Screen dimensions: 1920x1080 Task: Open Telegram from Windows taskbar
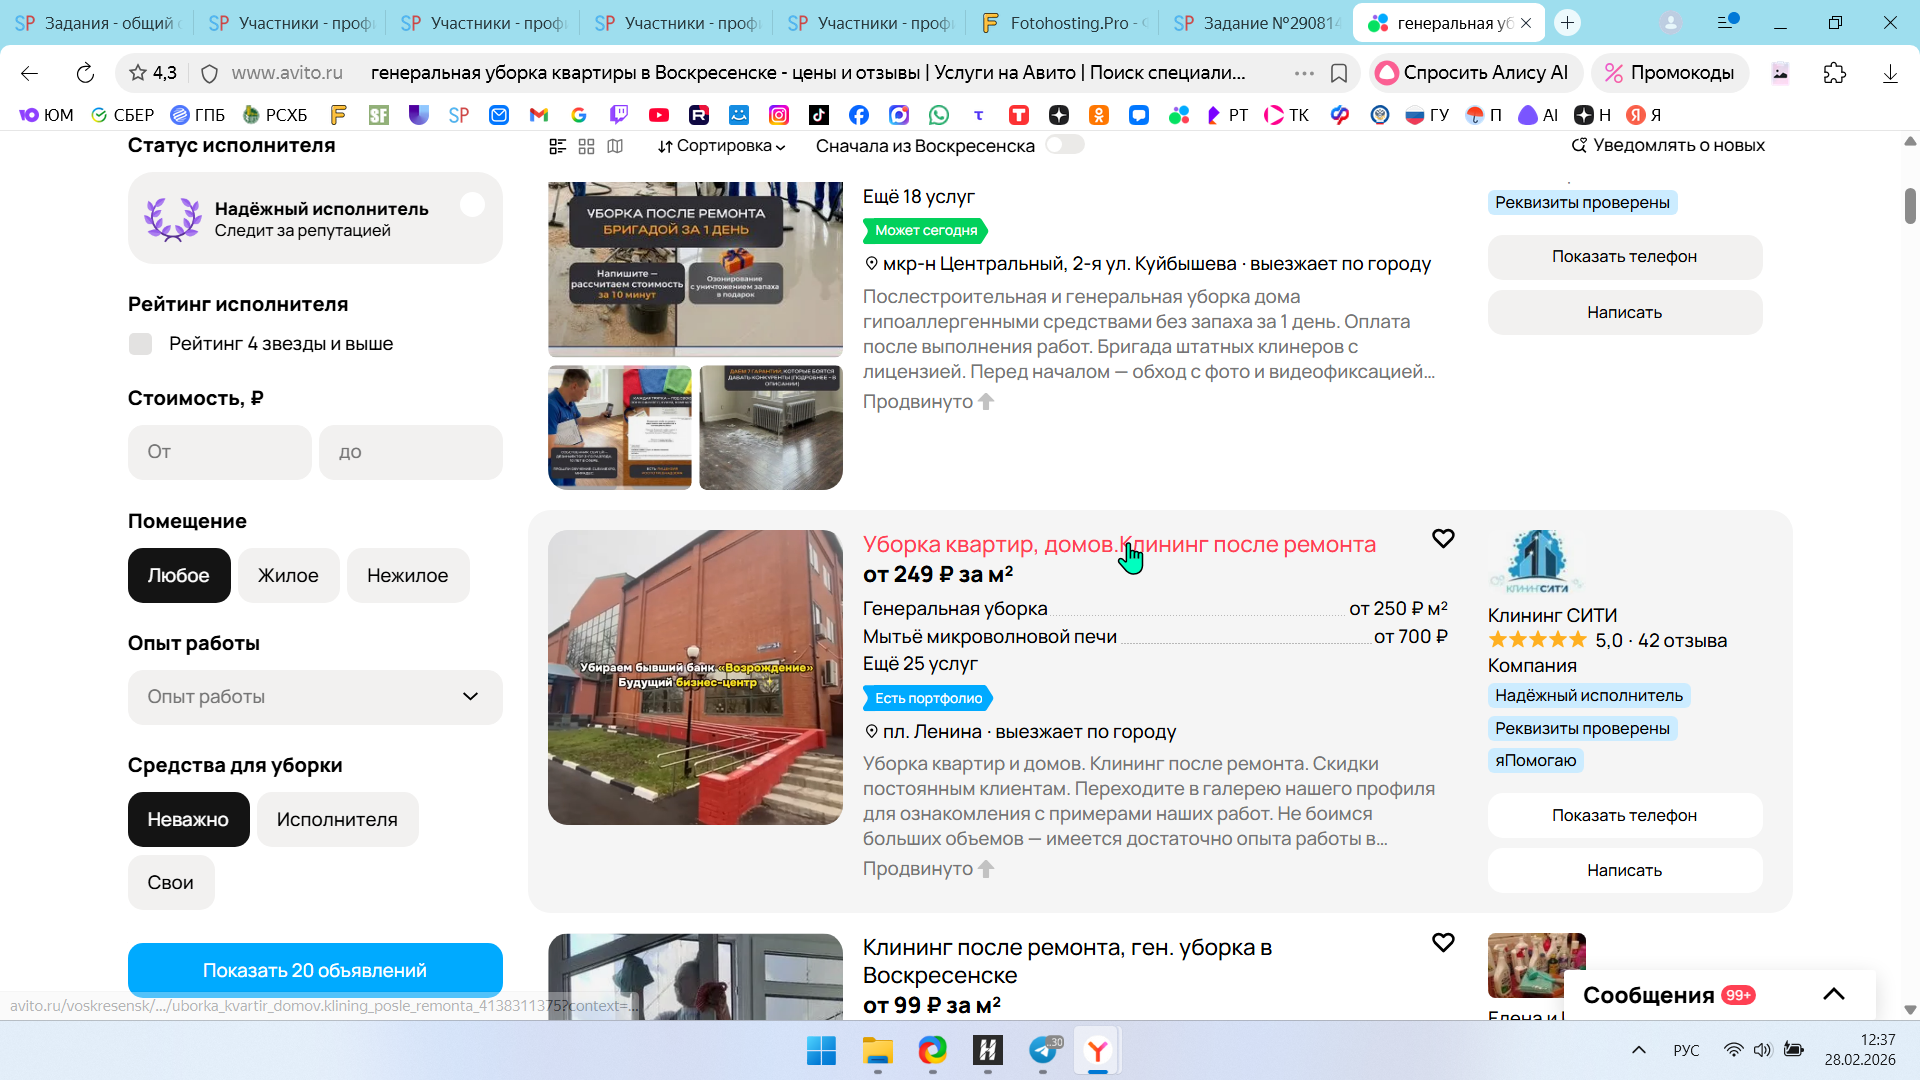pyautogui.click(x=1043, y=1050)
